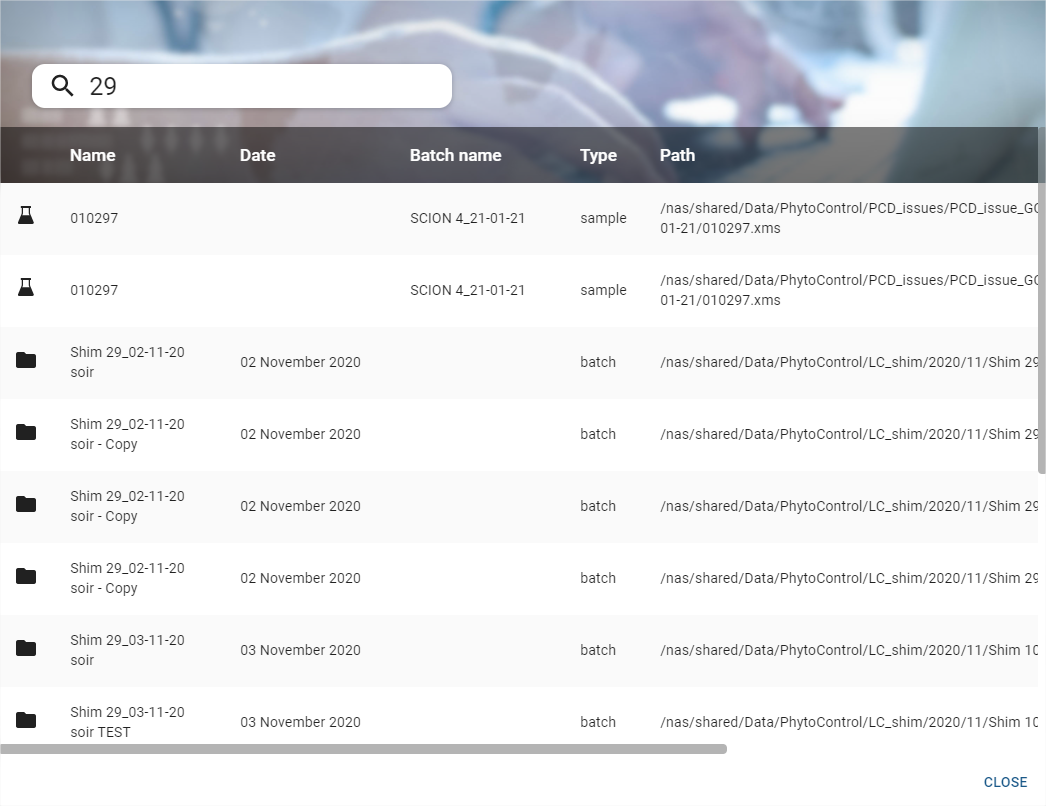This screenshot has width=1046, height=806.
Task: Click the Batch name column header
Action: point(455,155)
